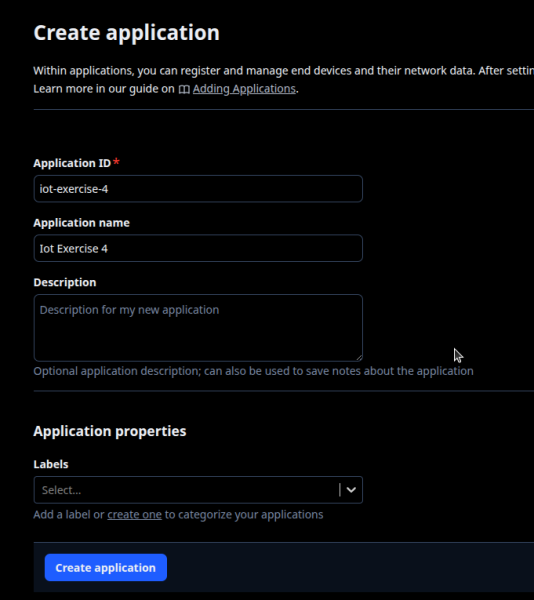Click the Application name field with Iot Exercise 4
Image resolution: width=534 pixels, height=600 pixels.
point(198,248)
